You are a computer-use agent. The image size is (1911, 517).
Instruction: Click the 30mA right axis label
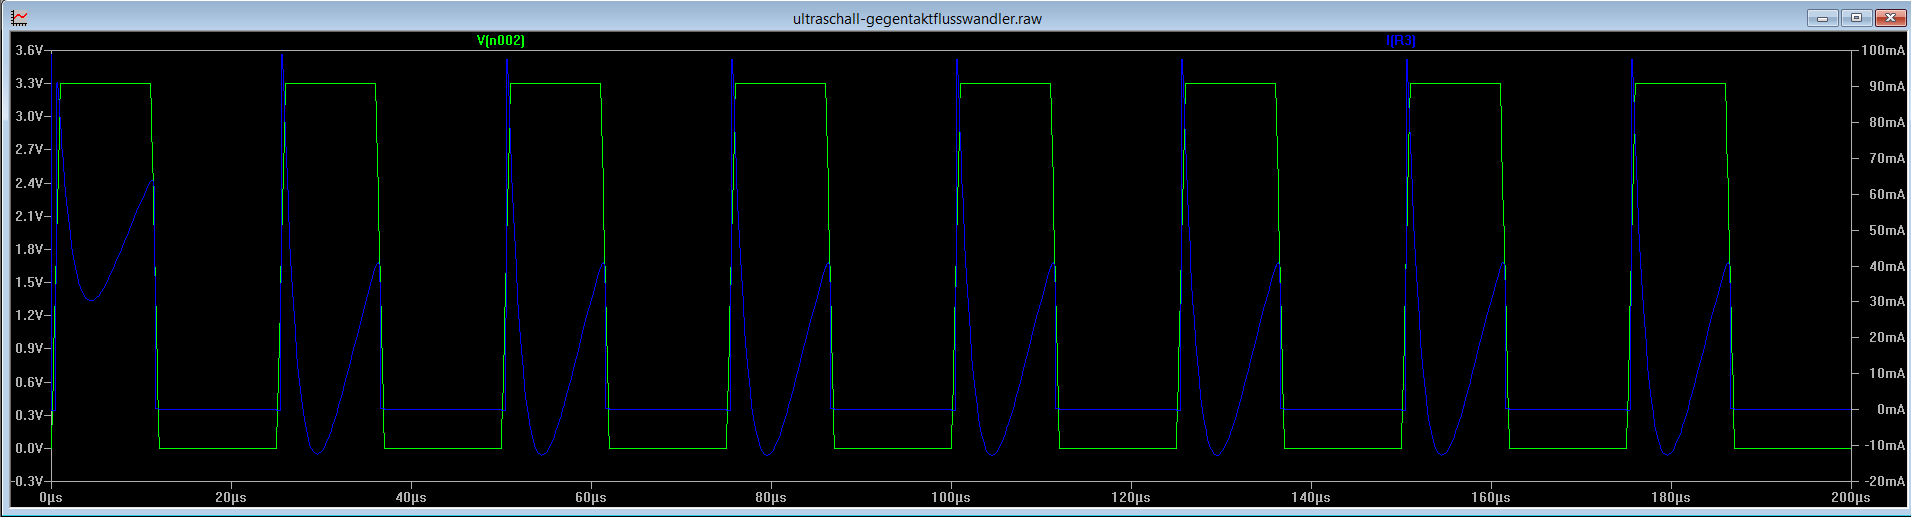(1887, 301)
